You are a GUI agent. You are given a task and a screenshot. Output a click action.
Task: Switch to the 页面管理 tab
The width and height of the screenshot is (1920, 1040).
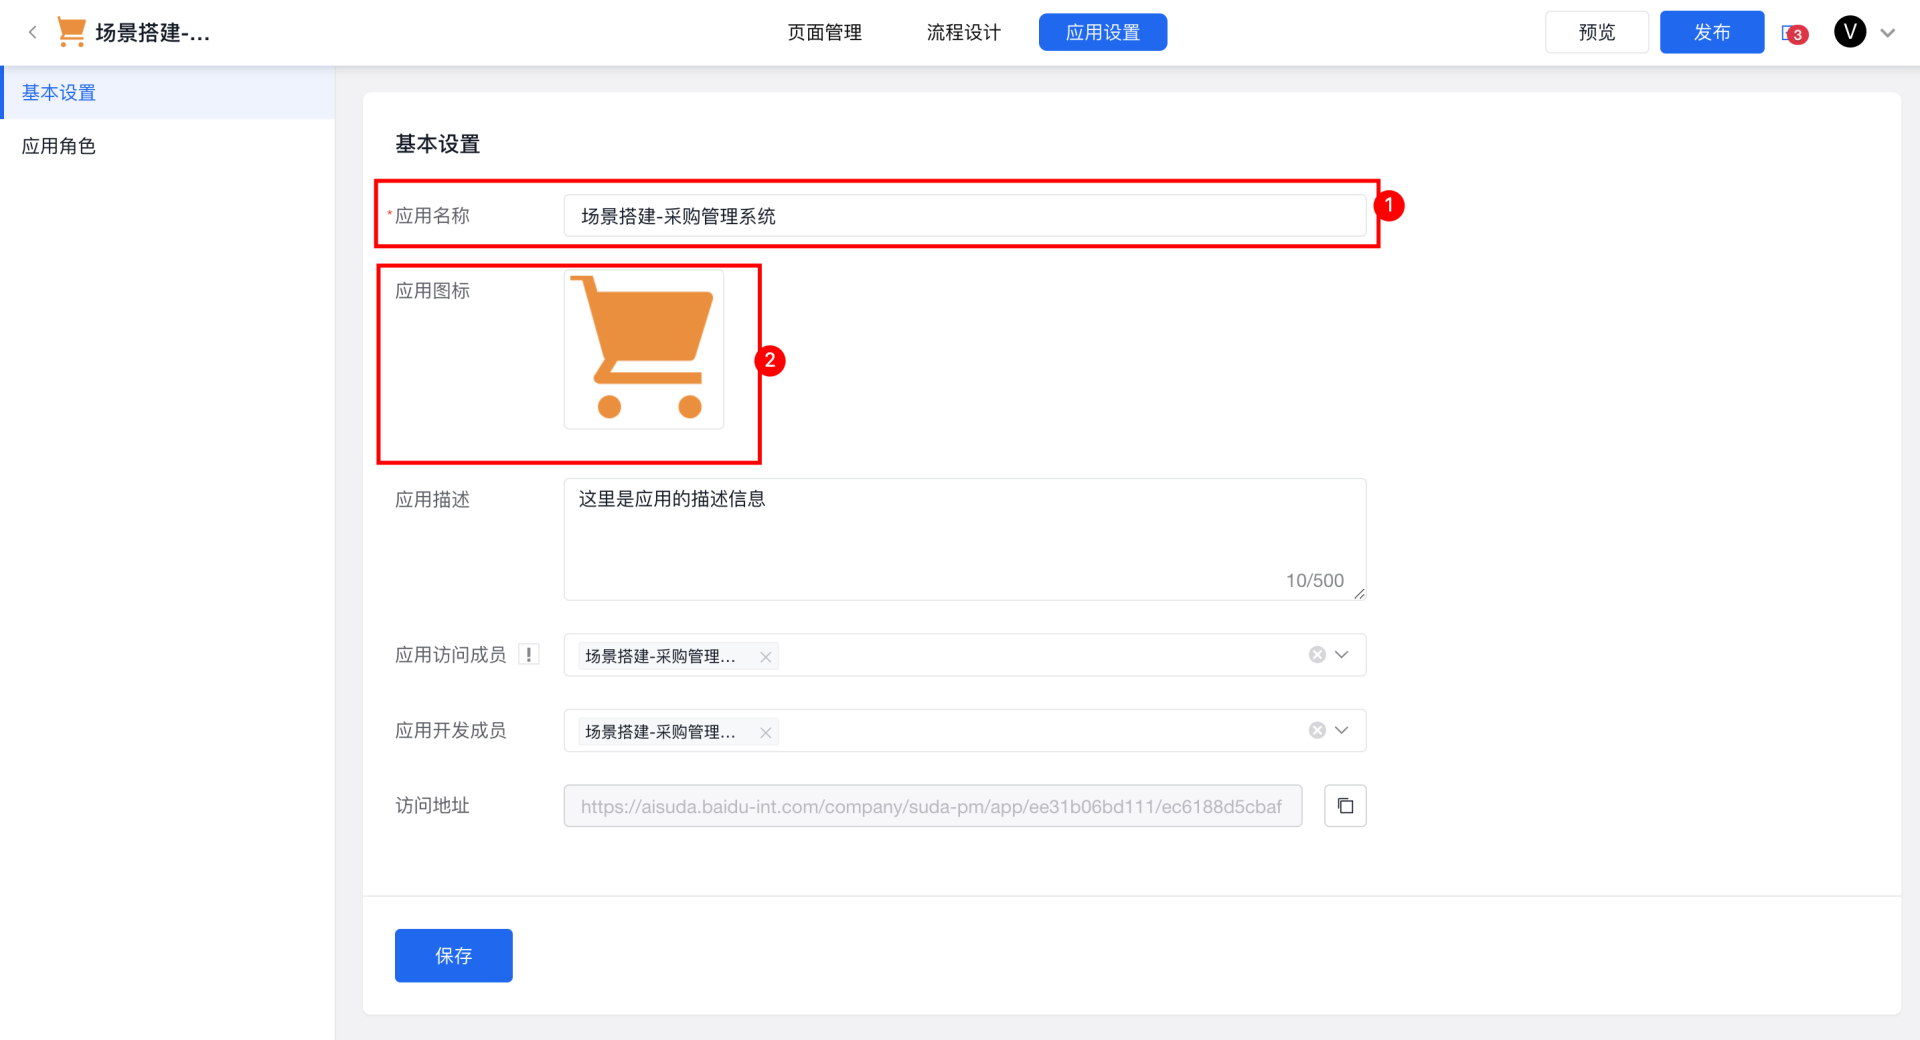pyautogui.click(x=824, y=33)
